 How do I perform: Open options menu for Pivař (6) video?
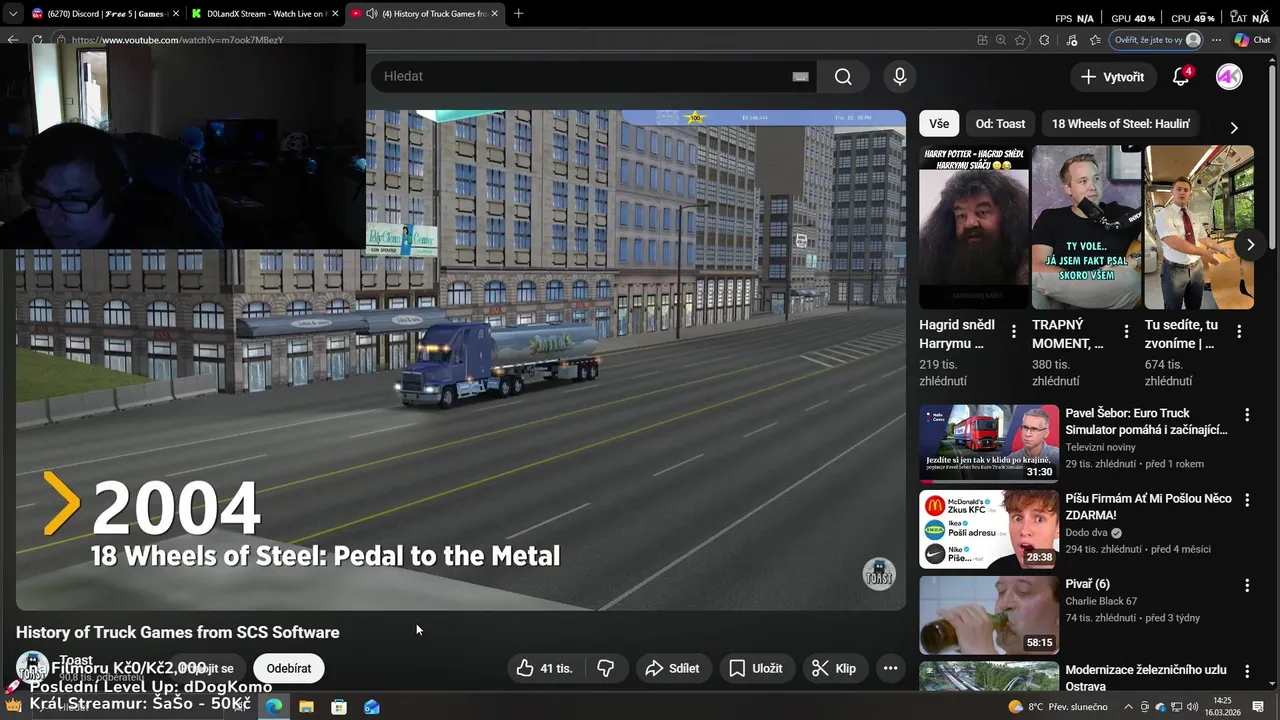(1247, 585)
